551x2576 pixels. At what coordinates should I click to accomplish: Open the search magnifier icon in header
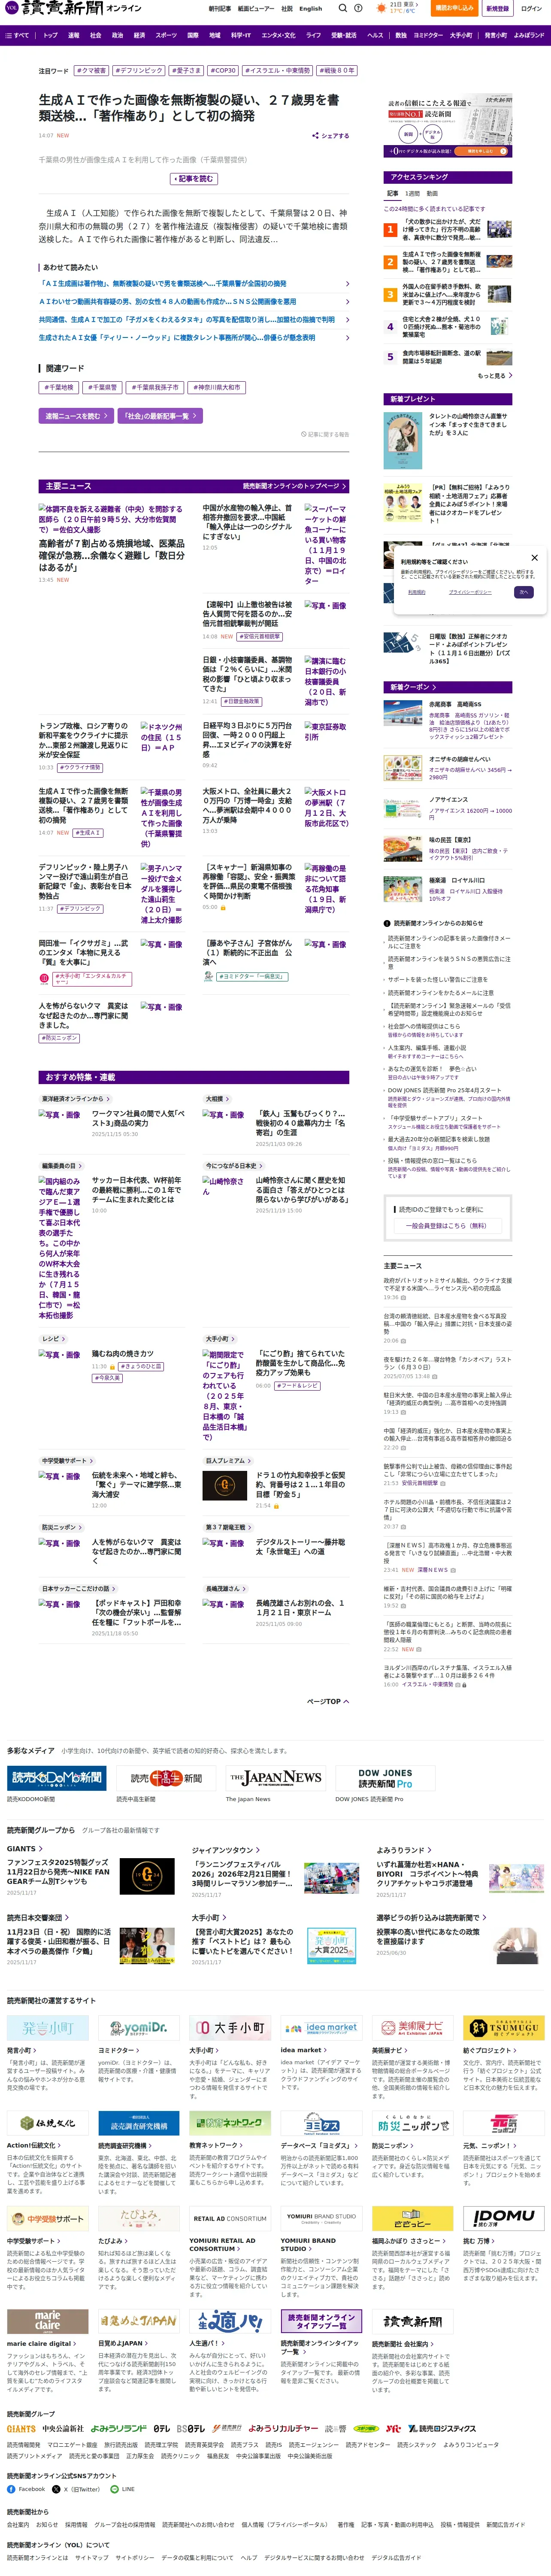(x=342, y=8)
